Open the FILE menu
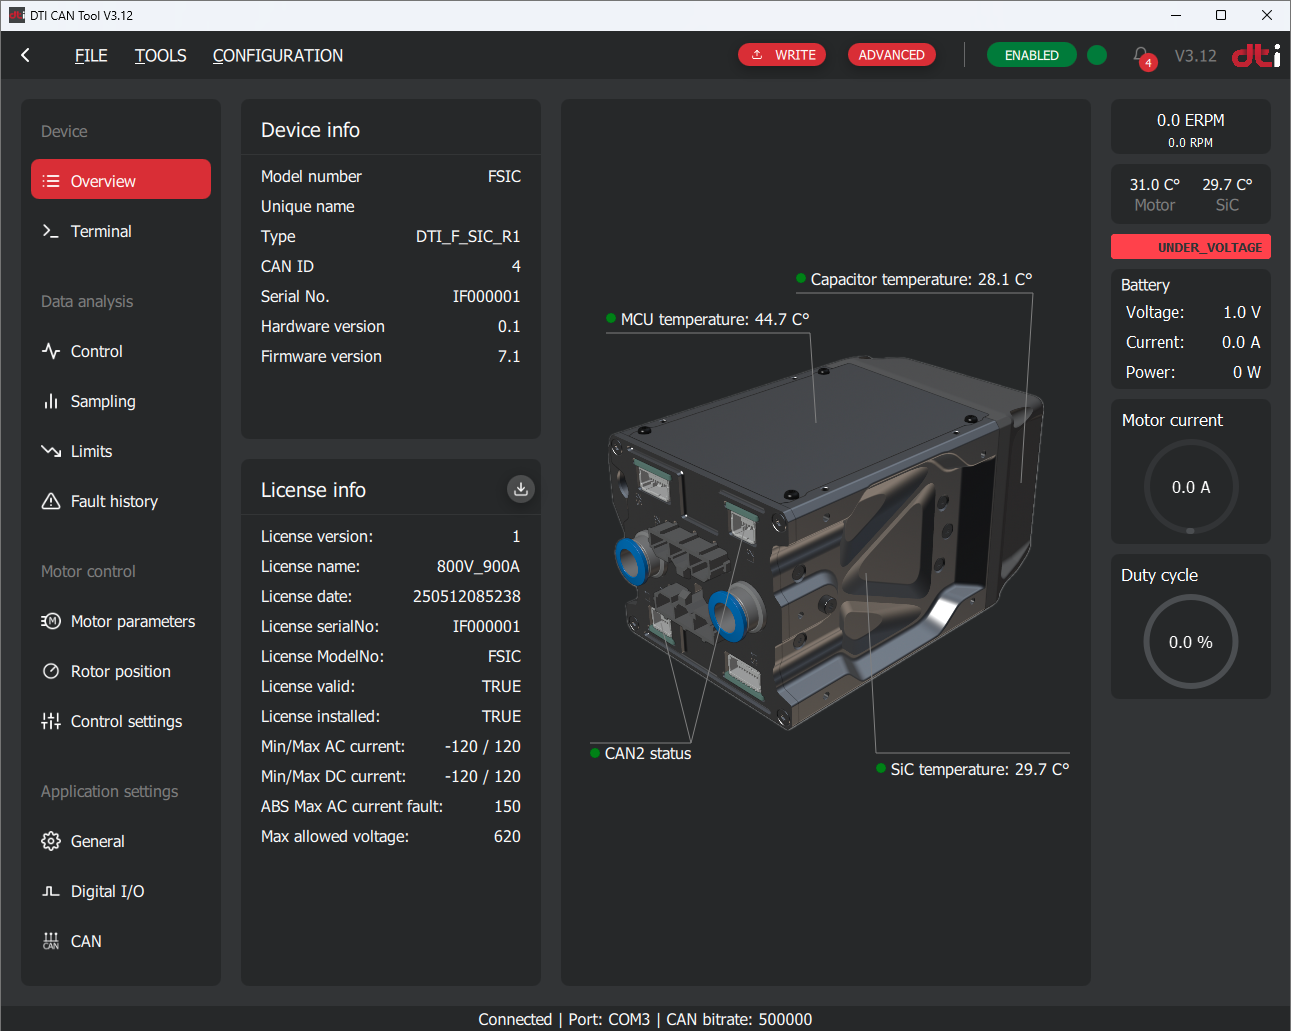1291x1031 pixels. 90,56
